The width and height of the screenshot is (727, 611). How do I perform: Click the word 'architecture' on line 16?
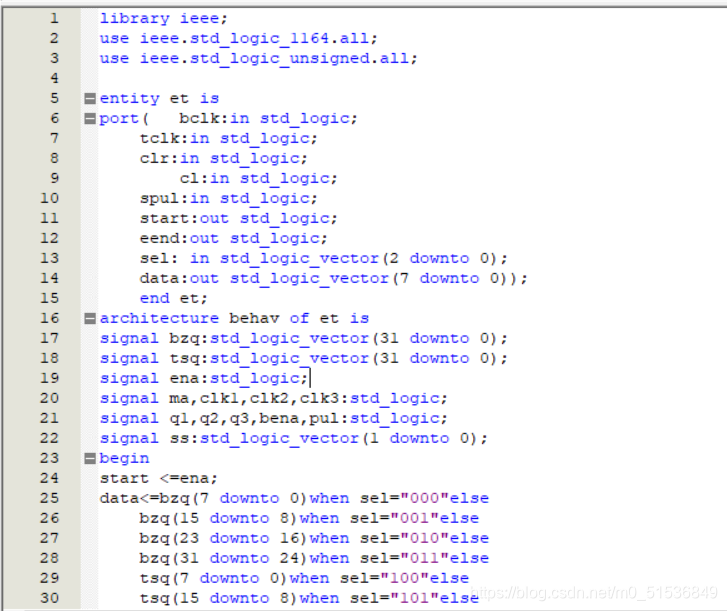coord(159,318)
